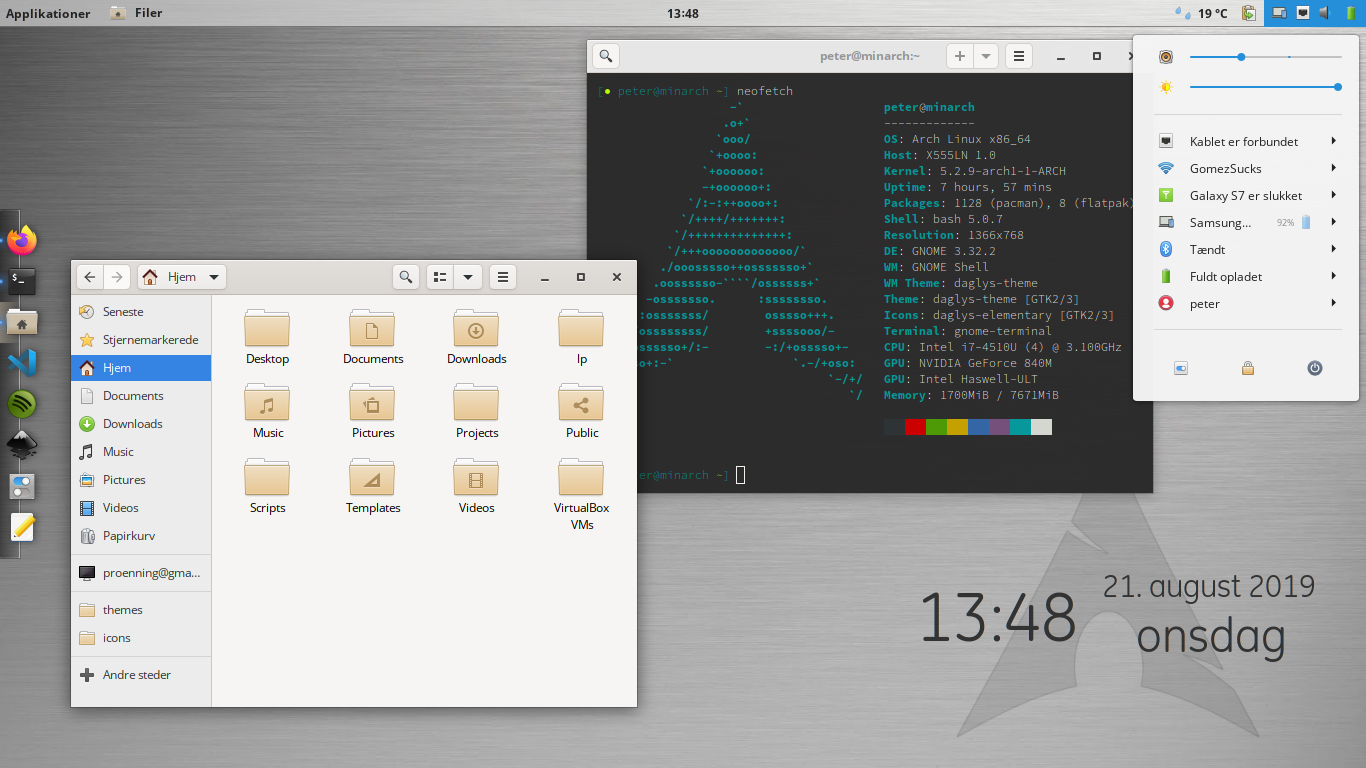Click the search icon in the terminal header
The width and height of the screenshot is (1366, 768).
(606, 56)
